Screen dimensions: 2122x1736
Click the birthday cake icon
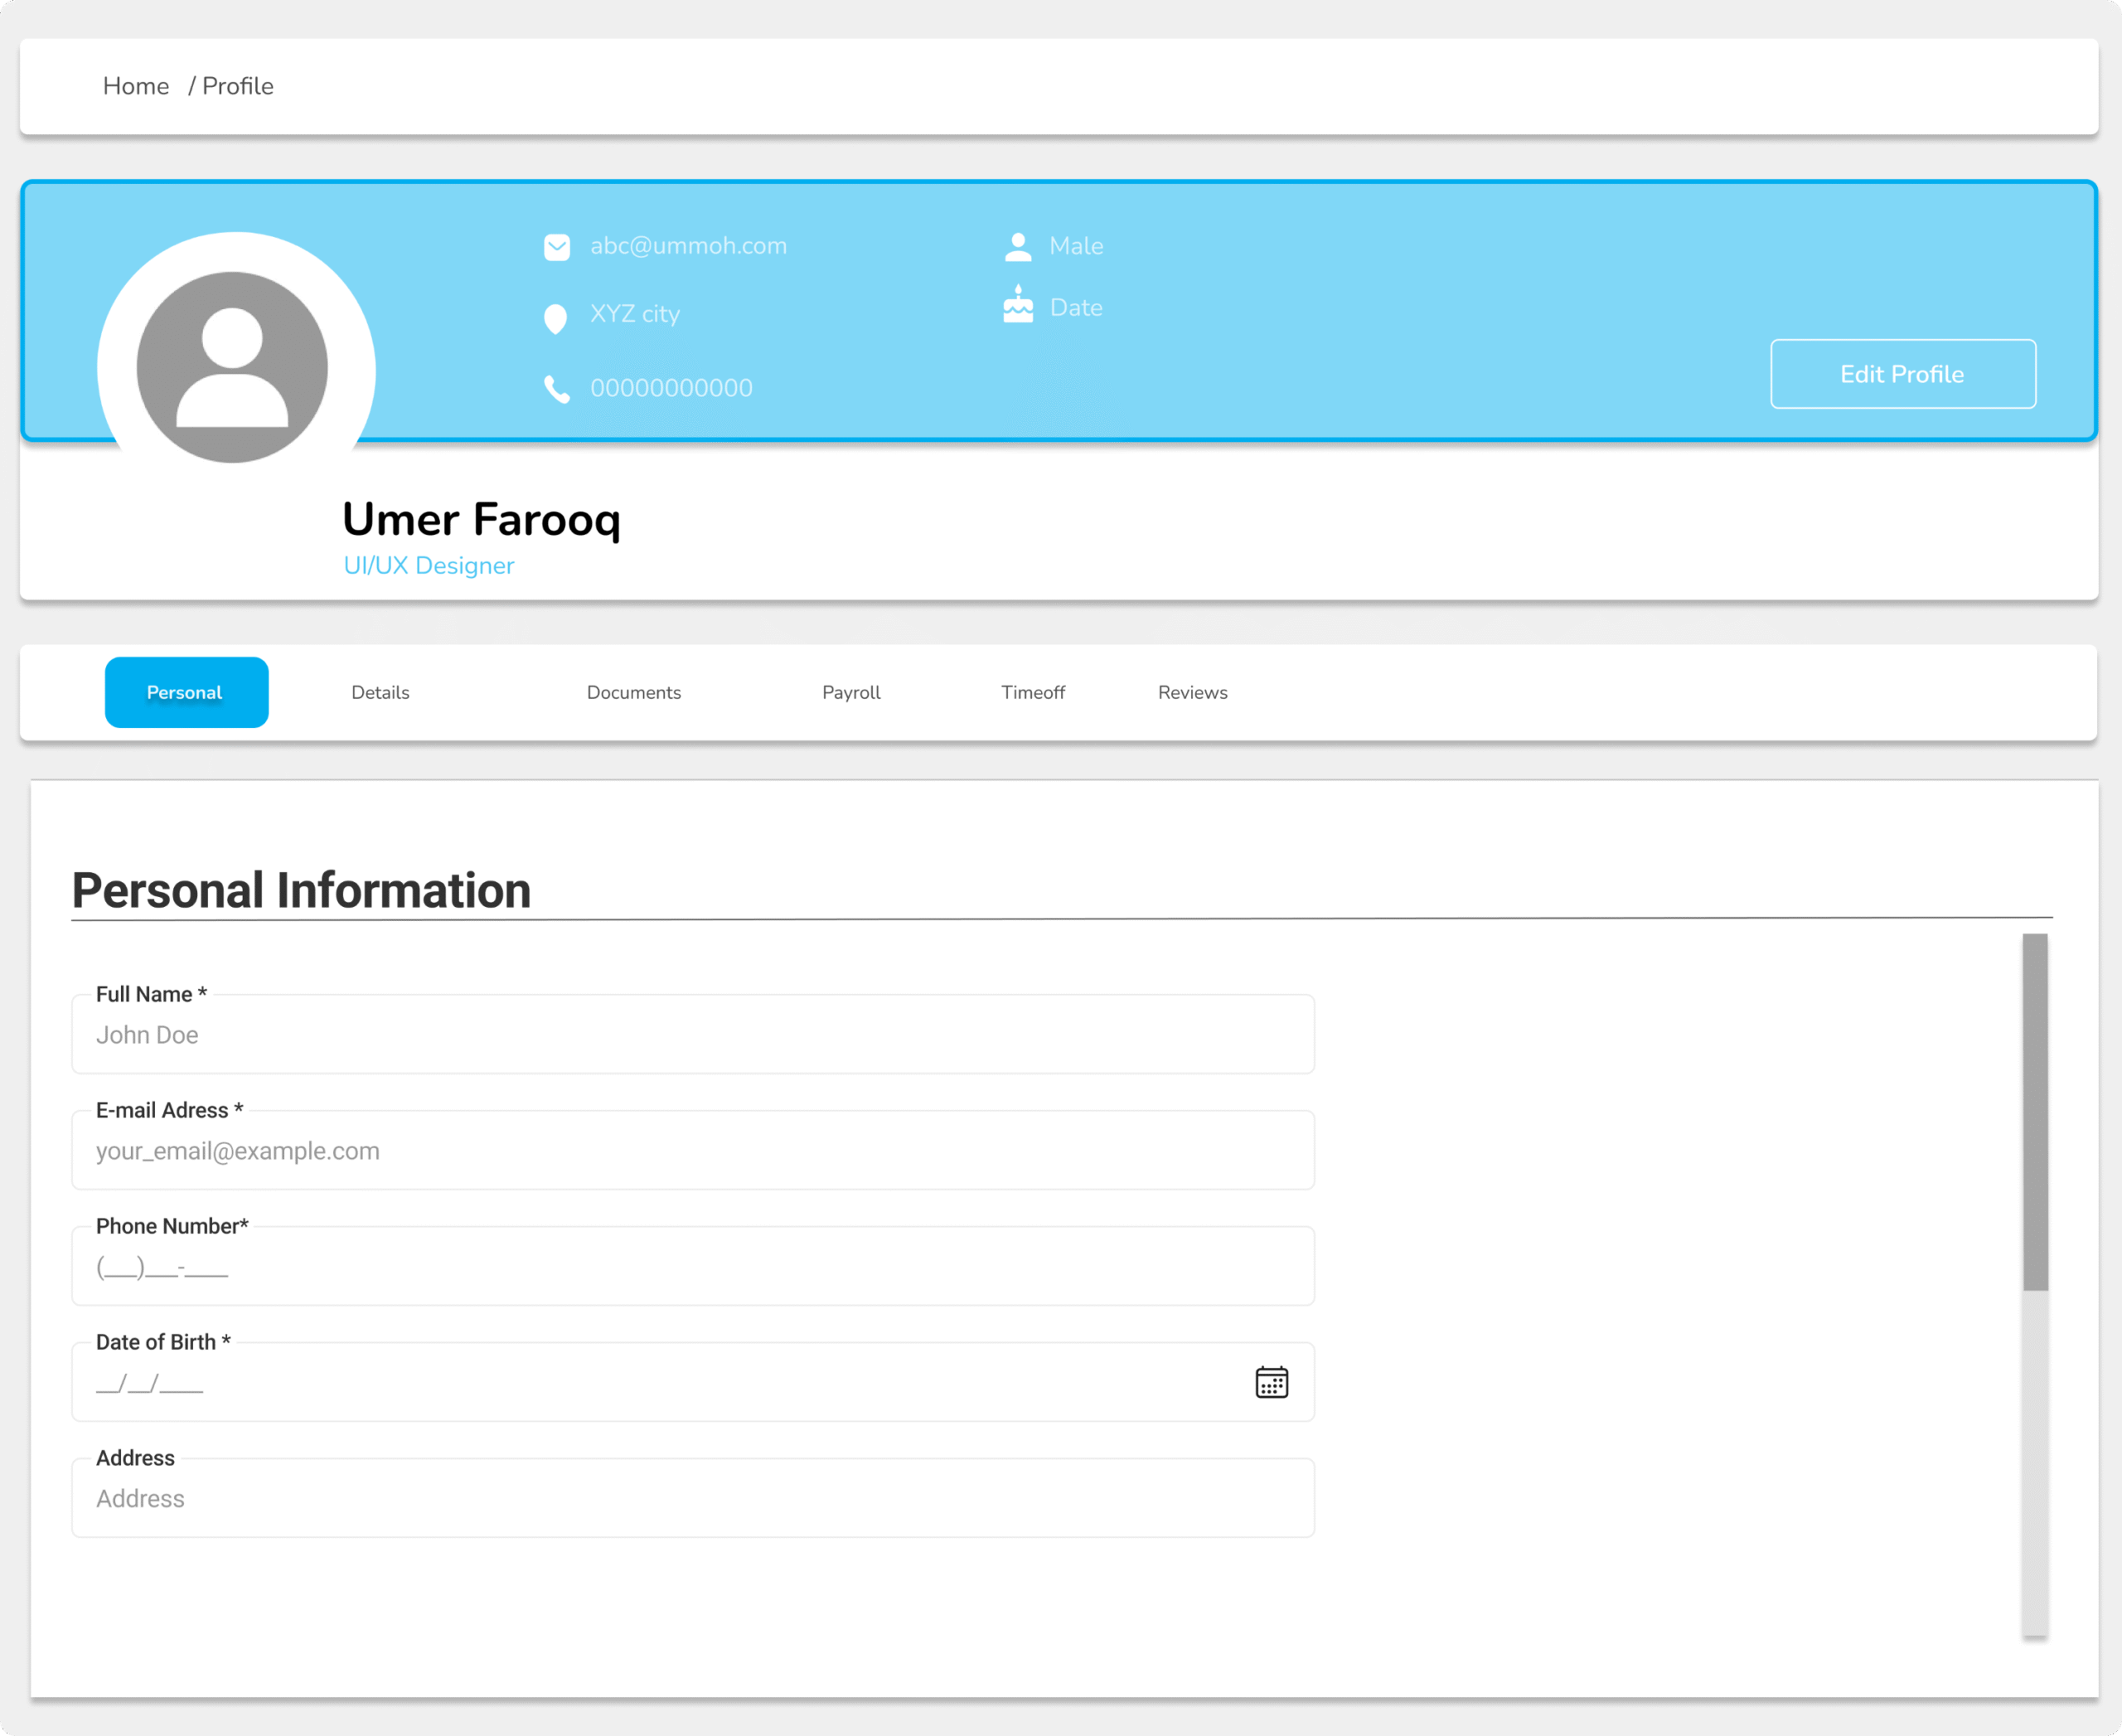coord(1018,305)
